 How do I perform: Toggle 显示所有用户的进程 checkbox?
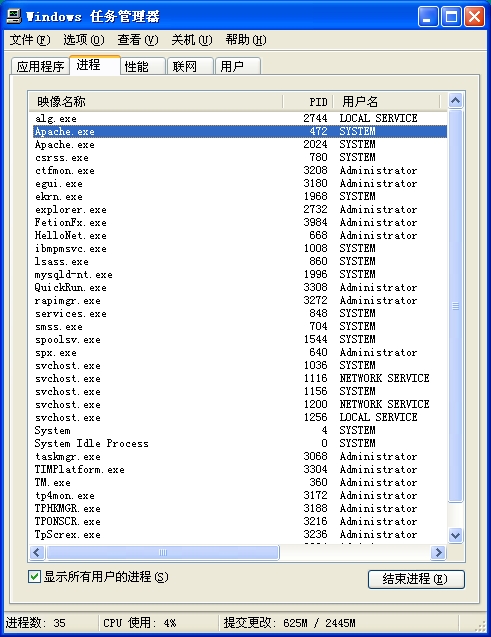[x=34, y=576]
